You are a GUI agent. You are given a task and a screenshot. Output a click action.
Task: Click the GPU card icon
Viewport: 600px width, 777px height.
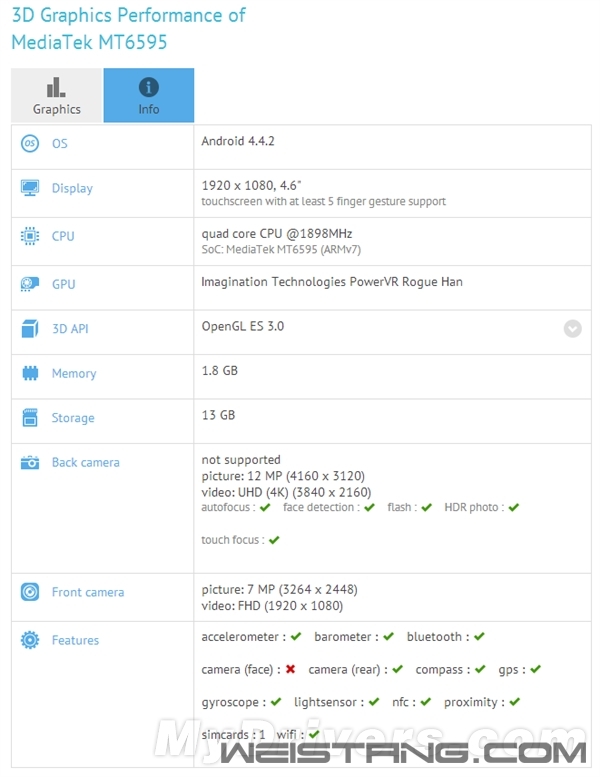tap(30, 284)
